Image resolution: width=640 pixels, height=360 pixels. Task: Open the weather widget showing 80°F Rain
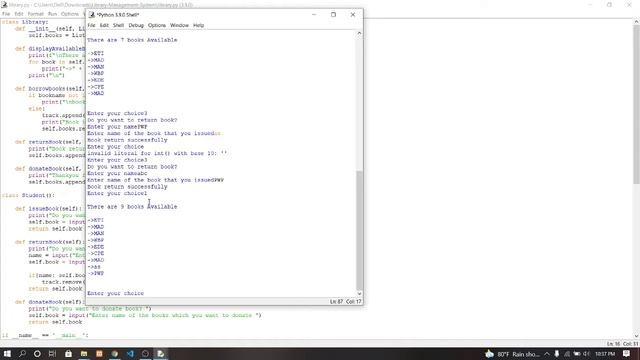click(513, 354)
